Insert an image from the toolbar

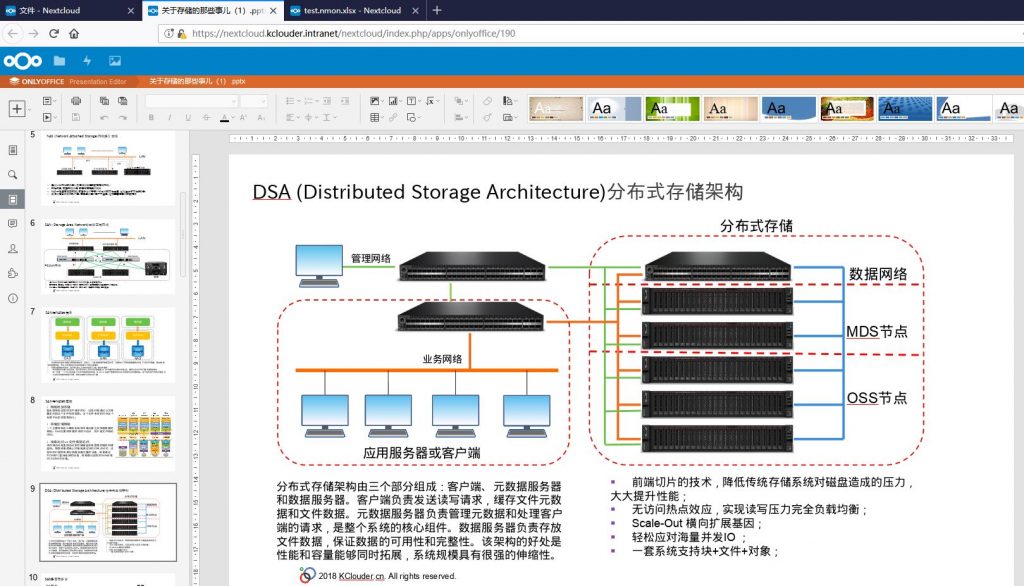click(376, 101)
